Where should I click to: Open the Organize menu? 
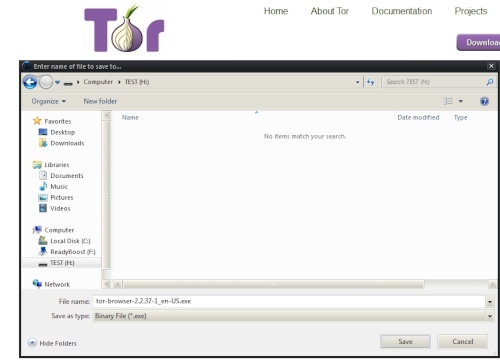click(x=49, y=101)
